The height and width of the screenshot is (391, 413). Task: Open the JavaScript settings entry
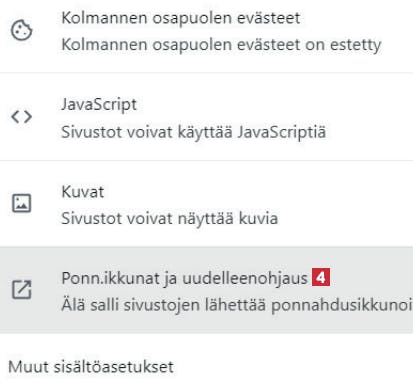[x=206, y=117]
